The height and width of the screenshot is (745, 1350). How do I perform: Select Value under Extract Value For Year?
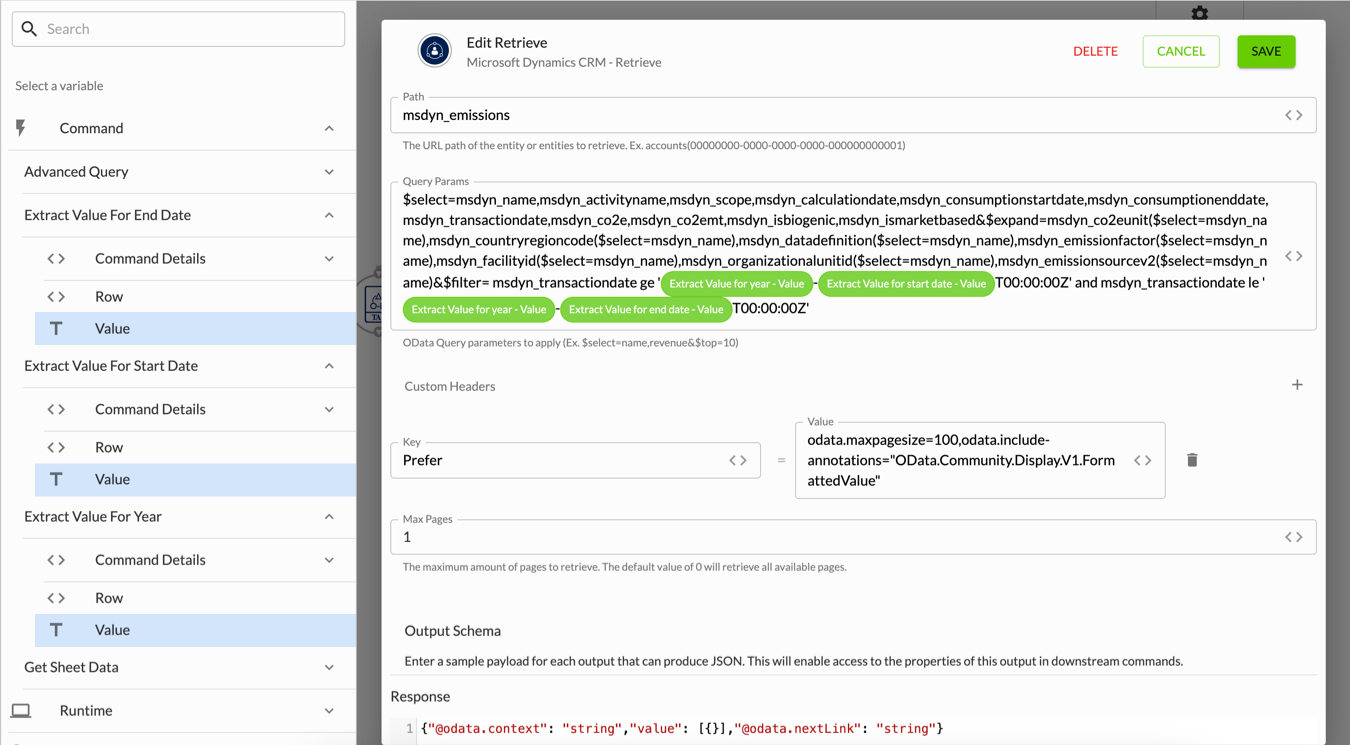point(195,630)
